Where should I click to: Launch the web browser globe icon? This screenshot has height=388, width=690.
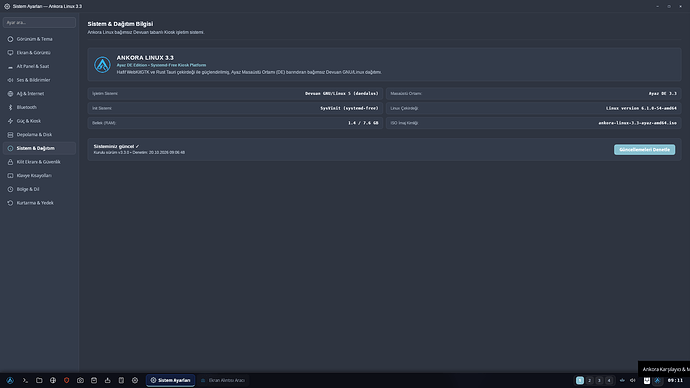[53, 381]
